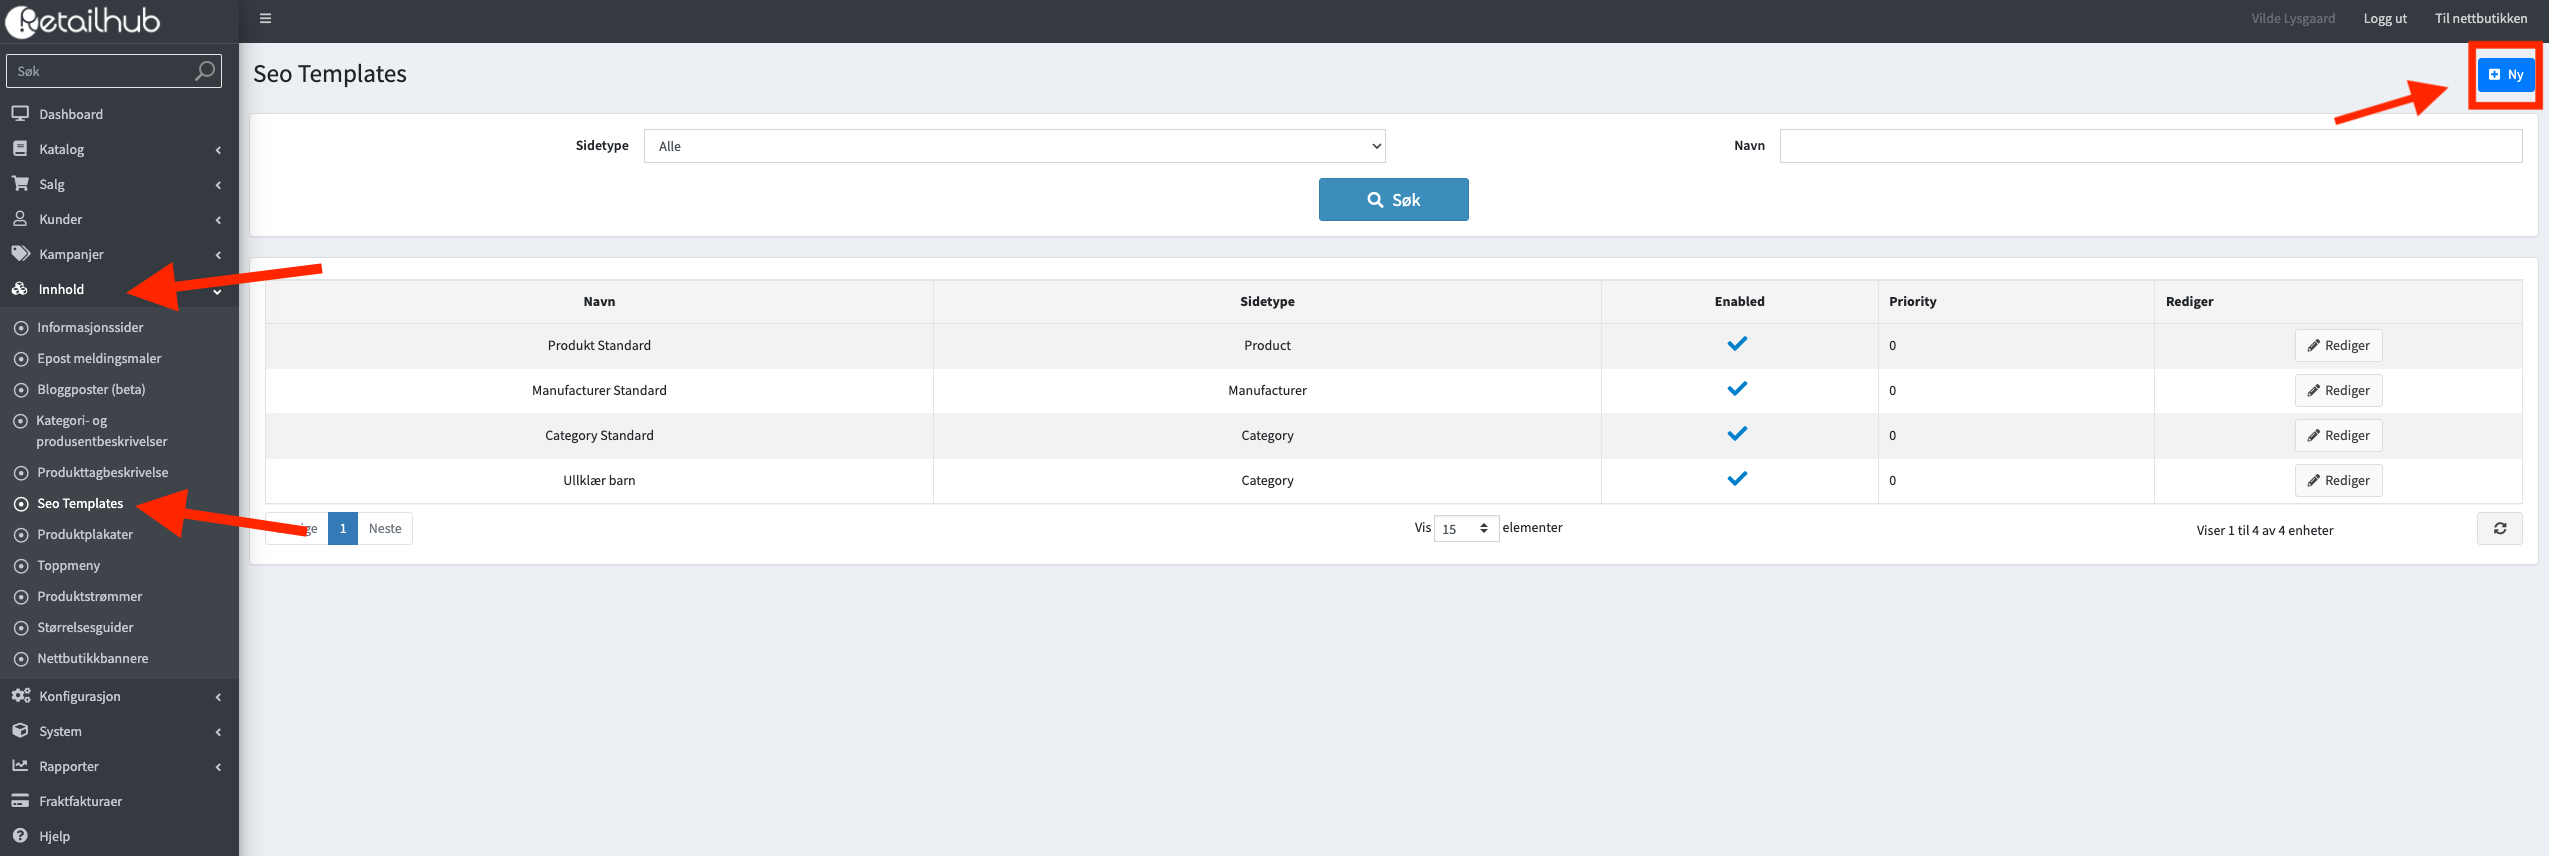Viewport: 2549px width, 856px height.
Task: Click the Fraktfakturaer card icon in sidebar
Action: click(20, 801)
